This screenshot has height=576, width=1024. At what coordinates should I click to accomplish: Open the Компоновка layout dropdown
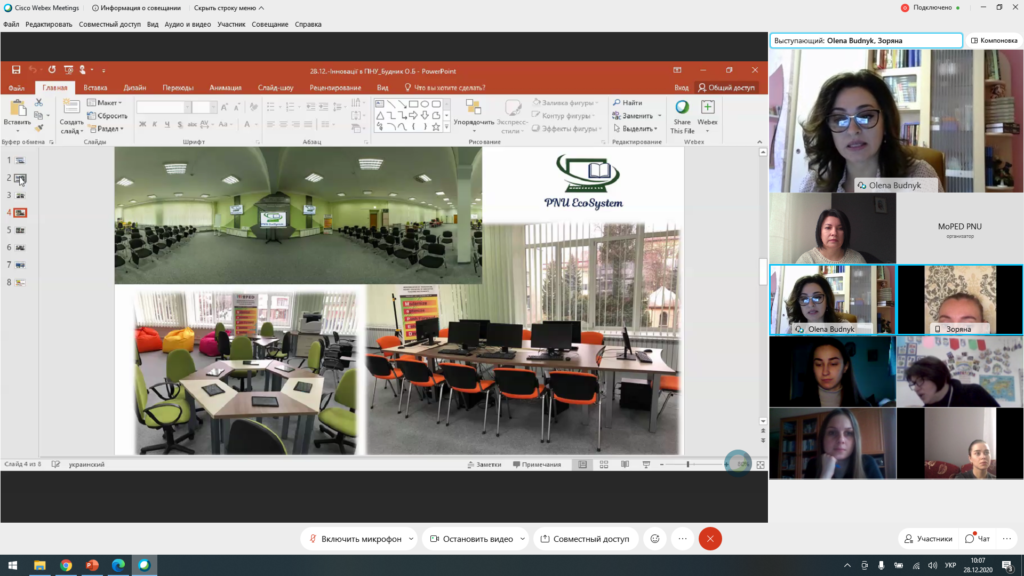993,41
